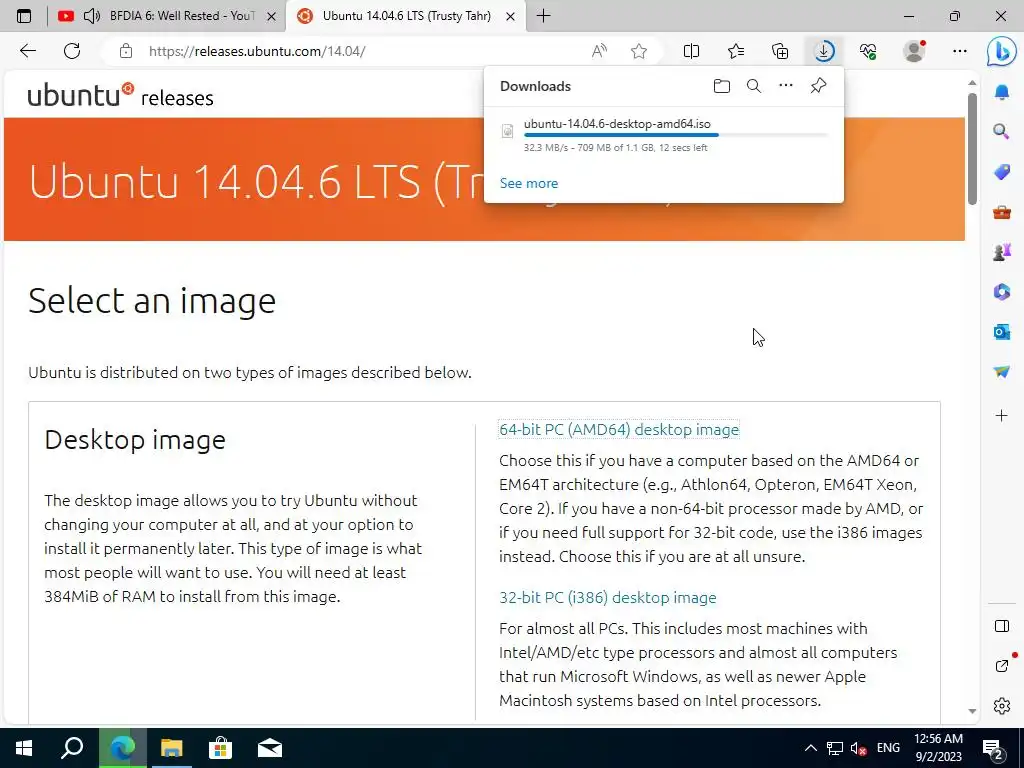Screen dimensions: 1024x768
Task: Start Read aloud from address bar
Action: point(599,51)
